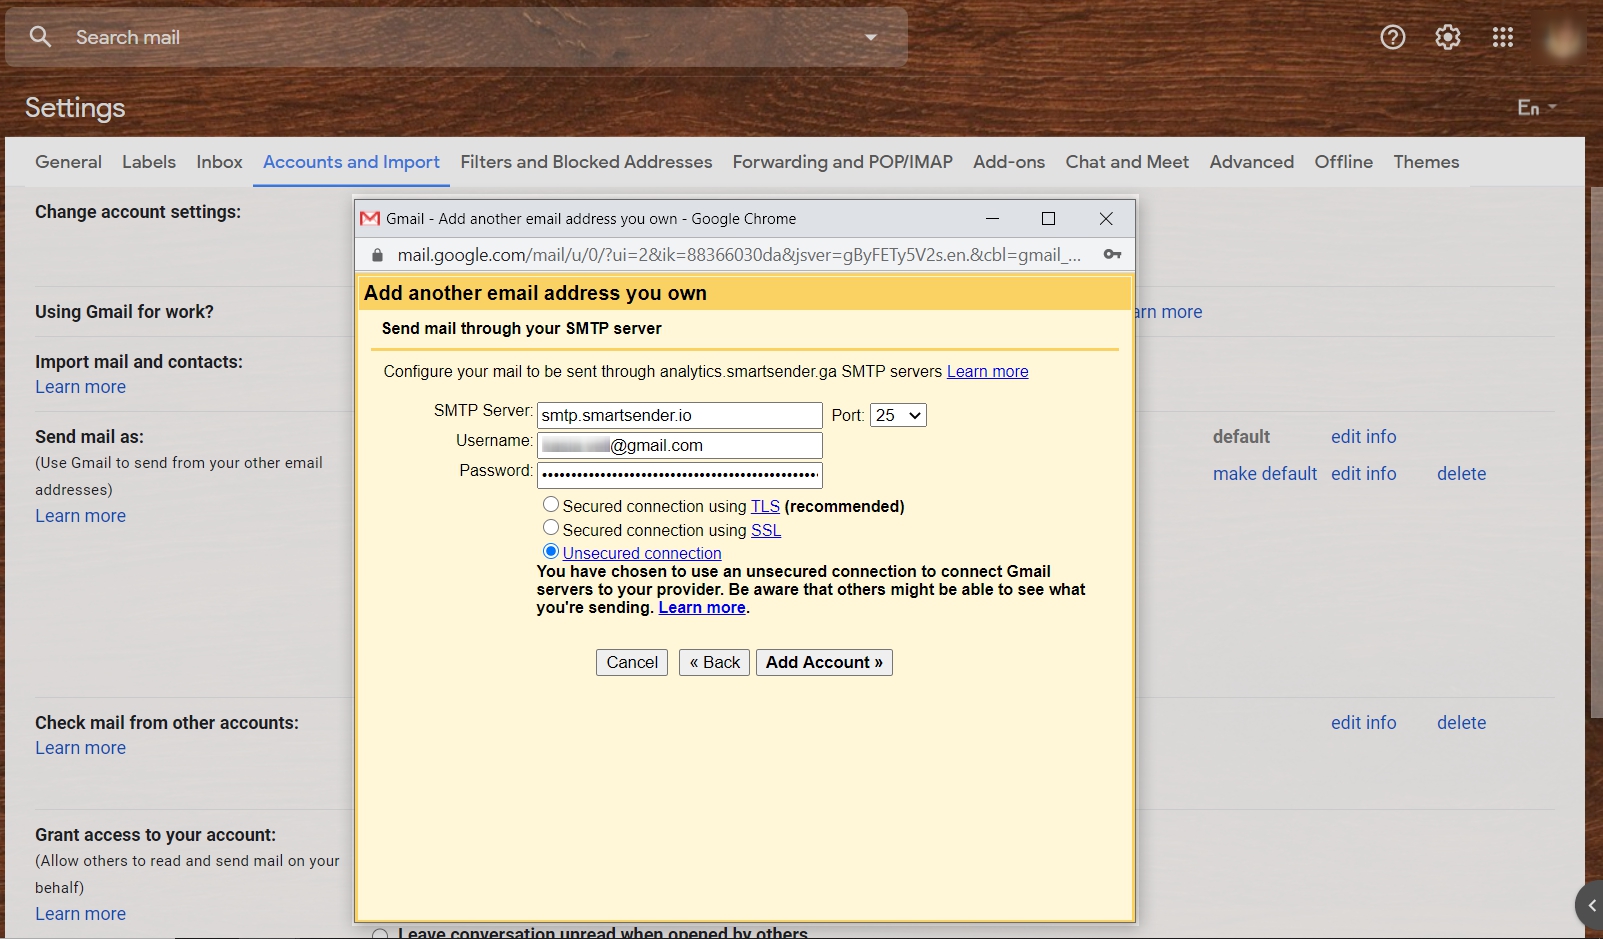Open the TLS help link
This screenshot has width=1603, height=939.
pyautogui.click(x=765, y=507)
